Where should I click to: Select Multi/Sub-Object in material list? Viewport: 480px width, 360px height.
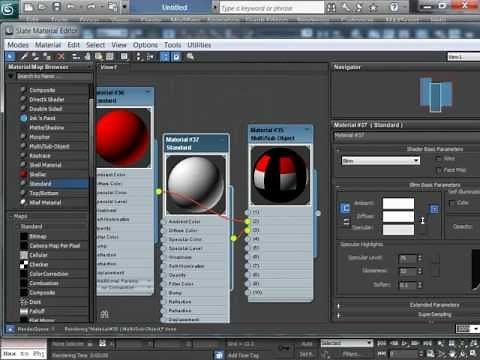point(49,146)
